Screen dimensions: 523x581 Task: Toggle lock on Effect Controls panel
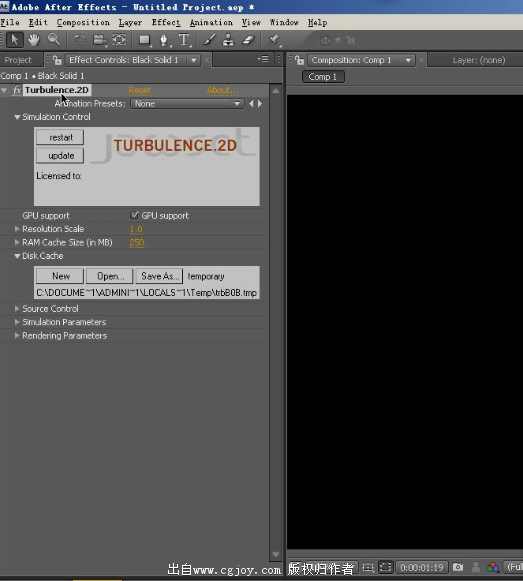pyautogui.click(x=57, y=60)
